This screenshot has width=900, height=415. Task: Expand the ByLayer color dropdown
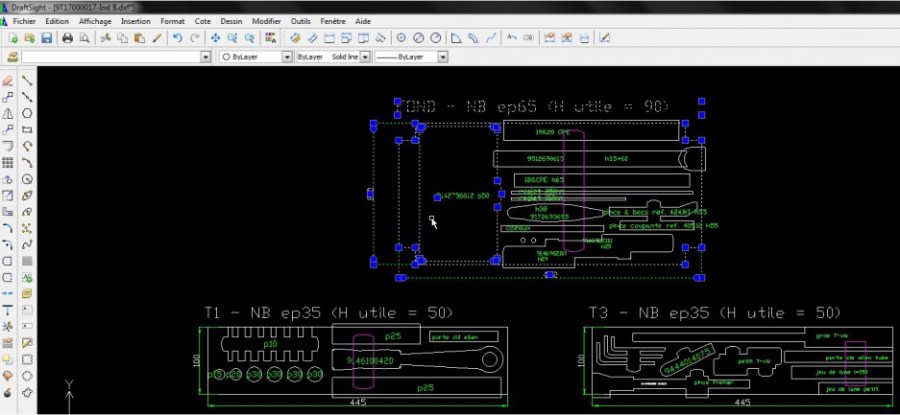tap(285, 57)
